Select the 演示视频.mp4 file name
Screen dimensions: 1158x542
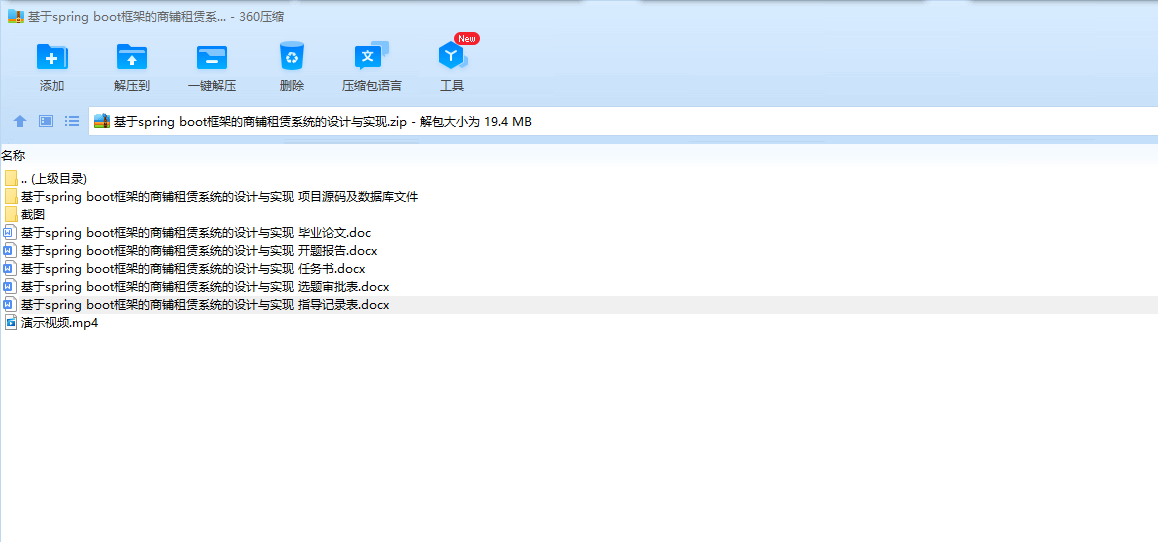point(59,323)
